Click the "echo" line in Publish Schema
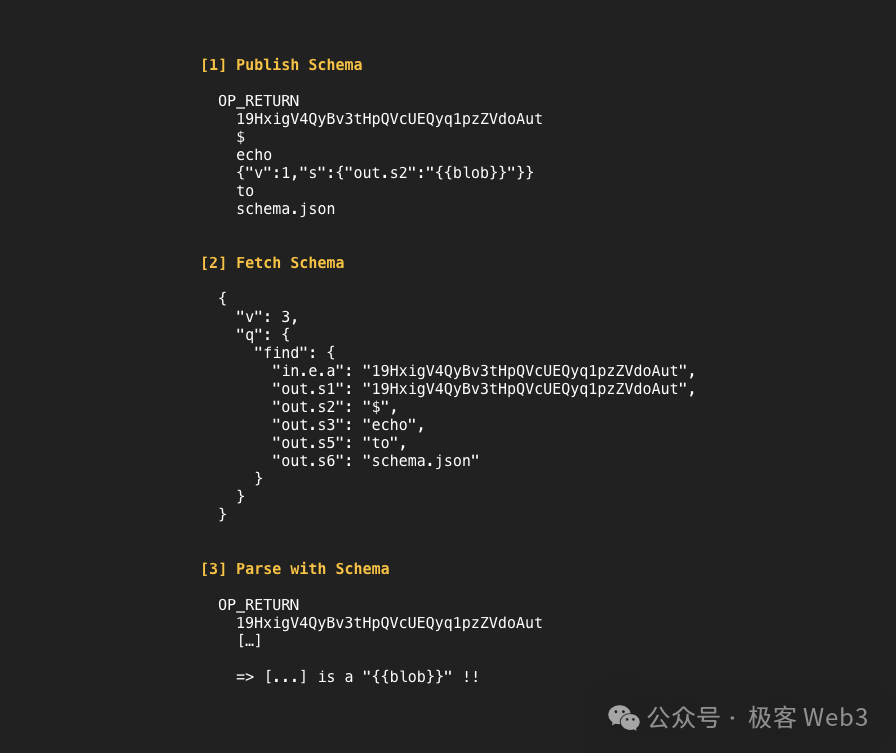This screenshot has height=753, width=896. point(254,155)
